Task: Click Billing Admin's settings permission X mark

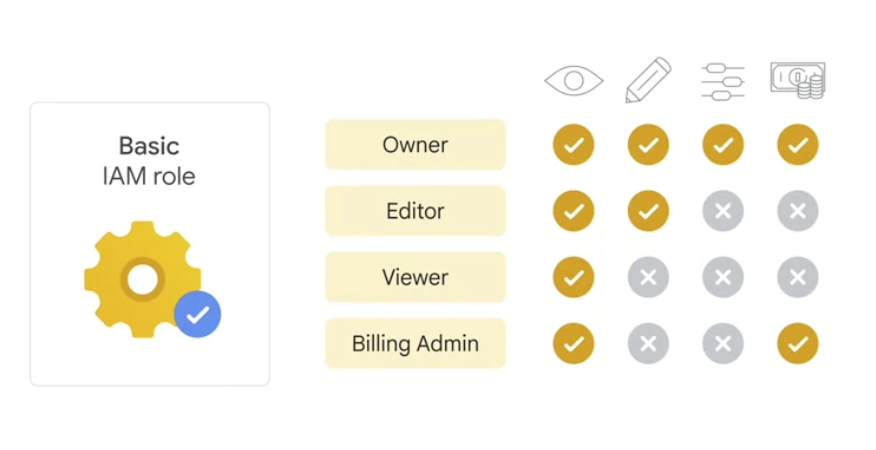Action: point(722,344)
